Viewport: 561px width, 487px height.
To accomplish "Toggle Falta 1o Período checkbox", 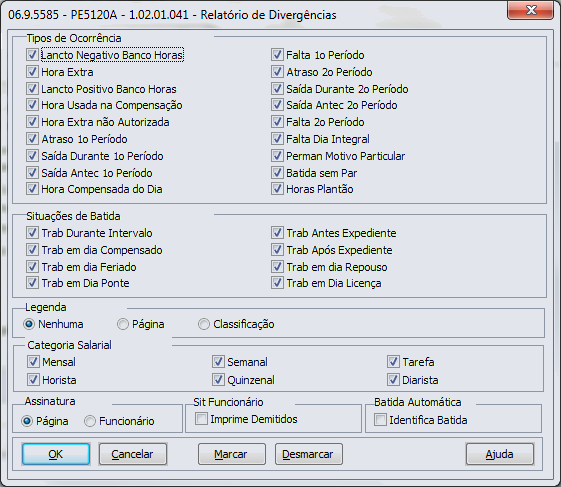I will pos(277,55).
